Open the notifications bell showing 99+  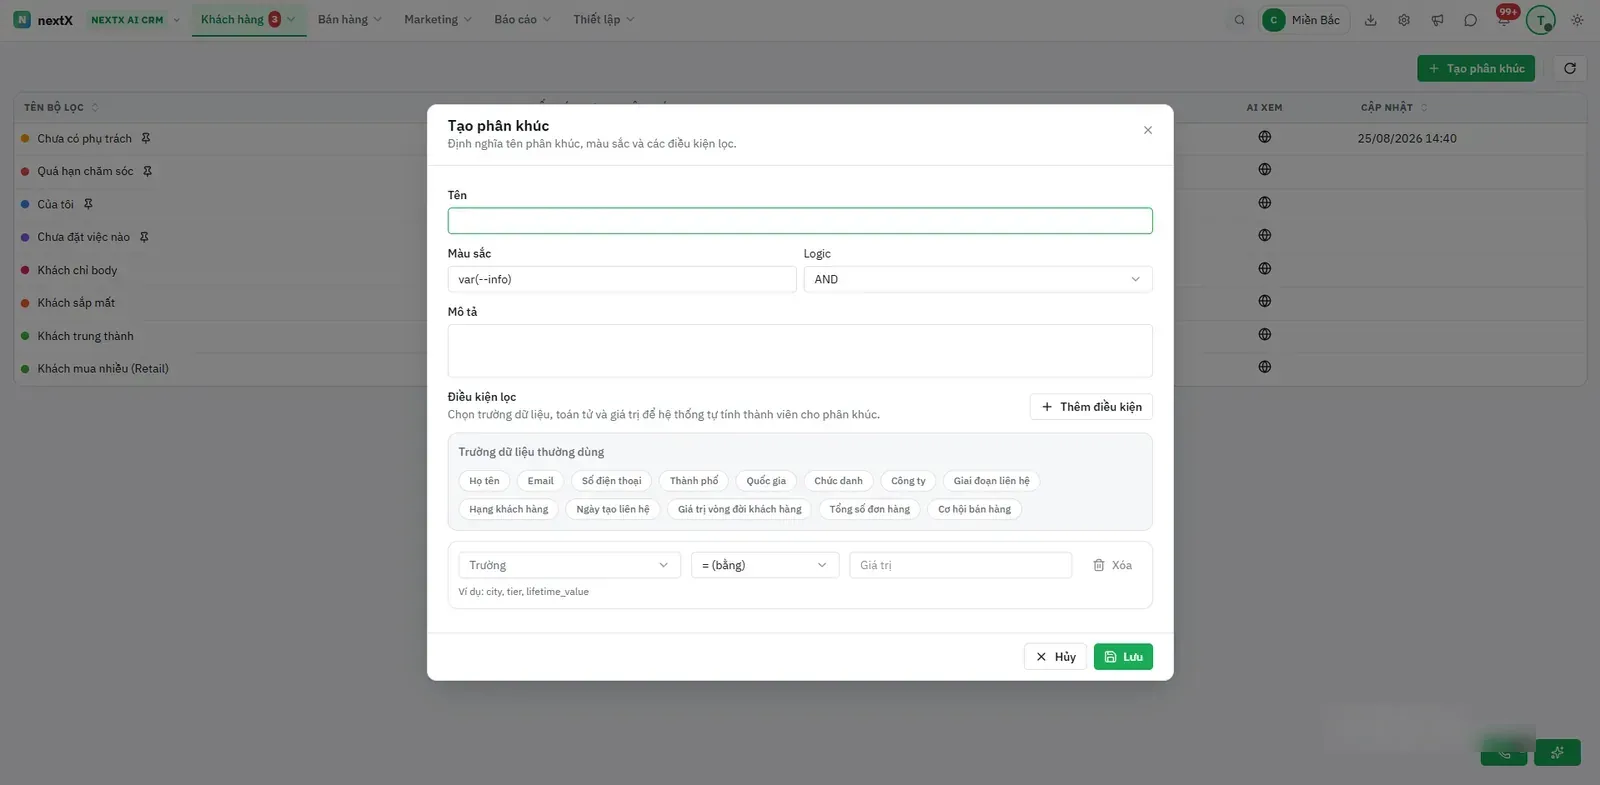(1504, 18)
